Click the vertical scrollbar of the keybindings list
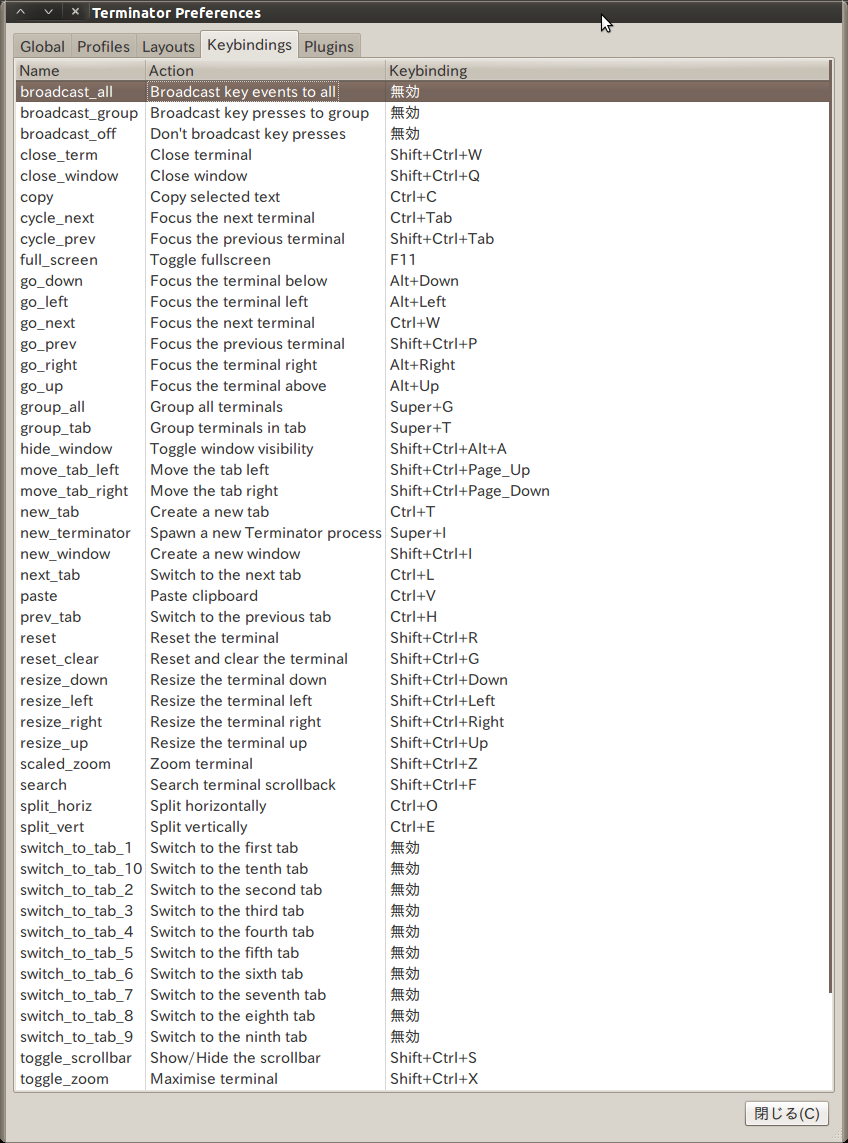 pos(831,525)
